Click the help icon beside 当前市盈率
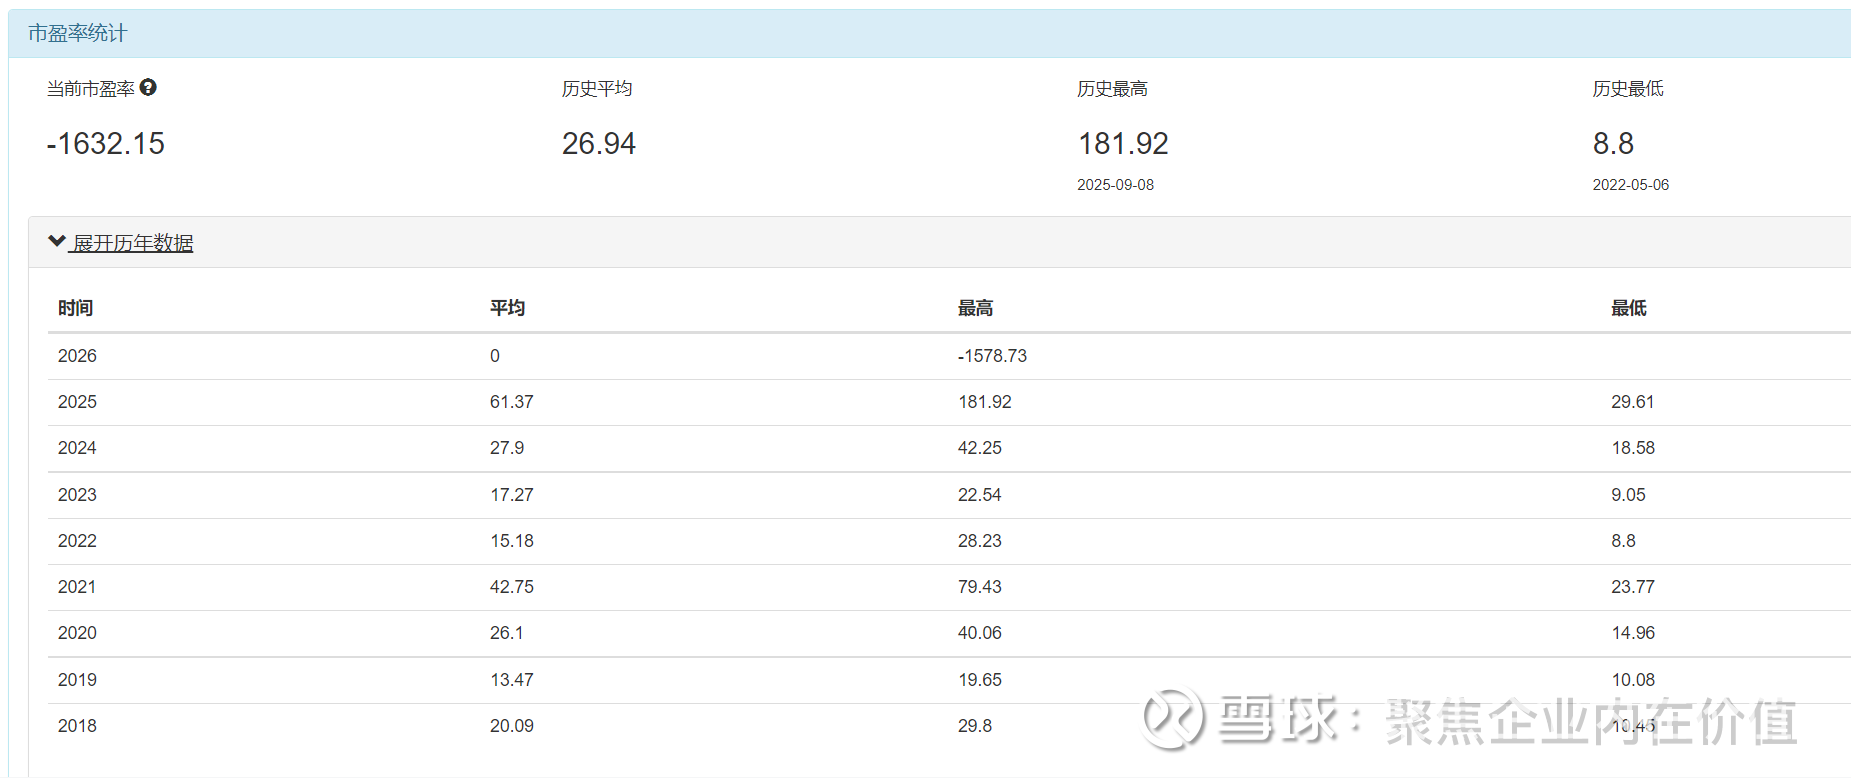Screen dimensions: 1851x778 click(x=148, y=88)
